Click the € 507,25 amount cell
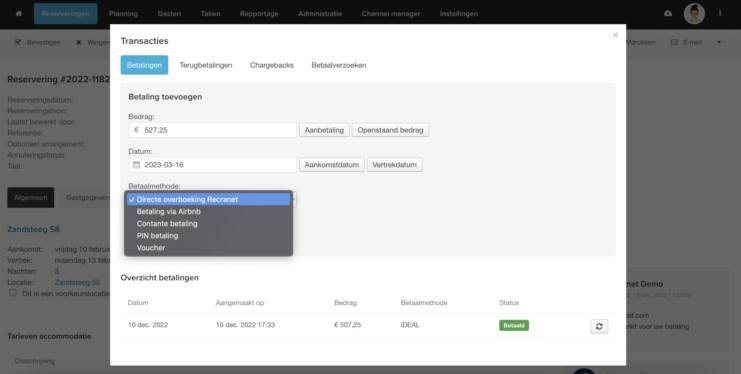The image size is (741, 374). (x=347, y=325)
